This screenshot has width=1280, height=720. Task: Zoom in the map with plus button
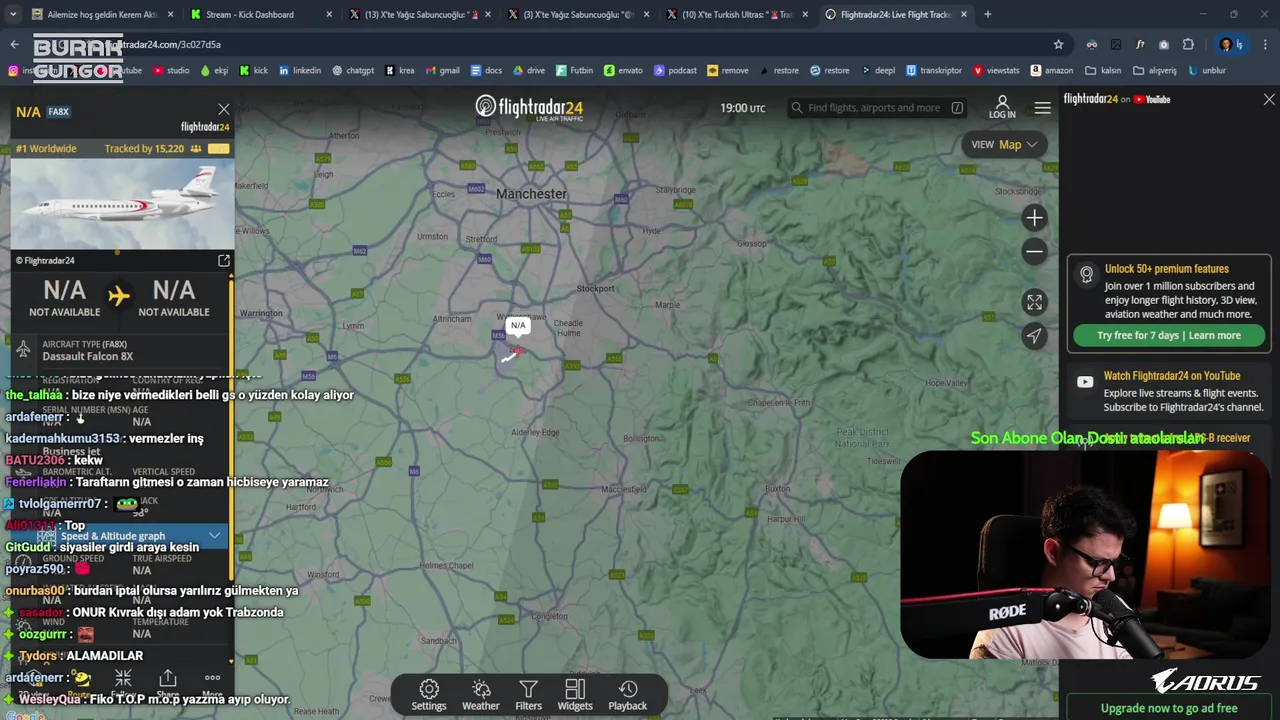pyautogui.click(x=1034, y=218)
